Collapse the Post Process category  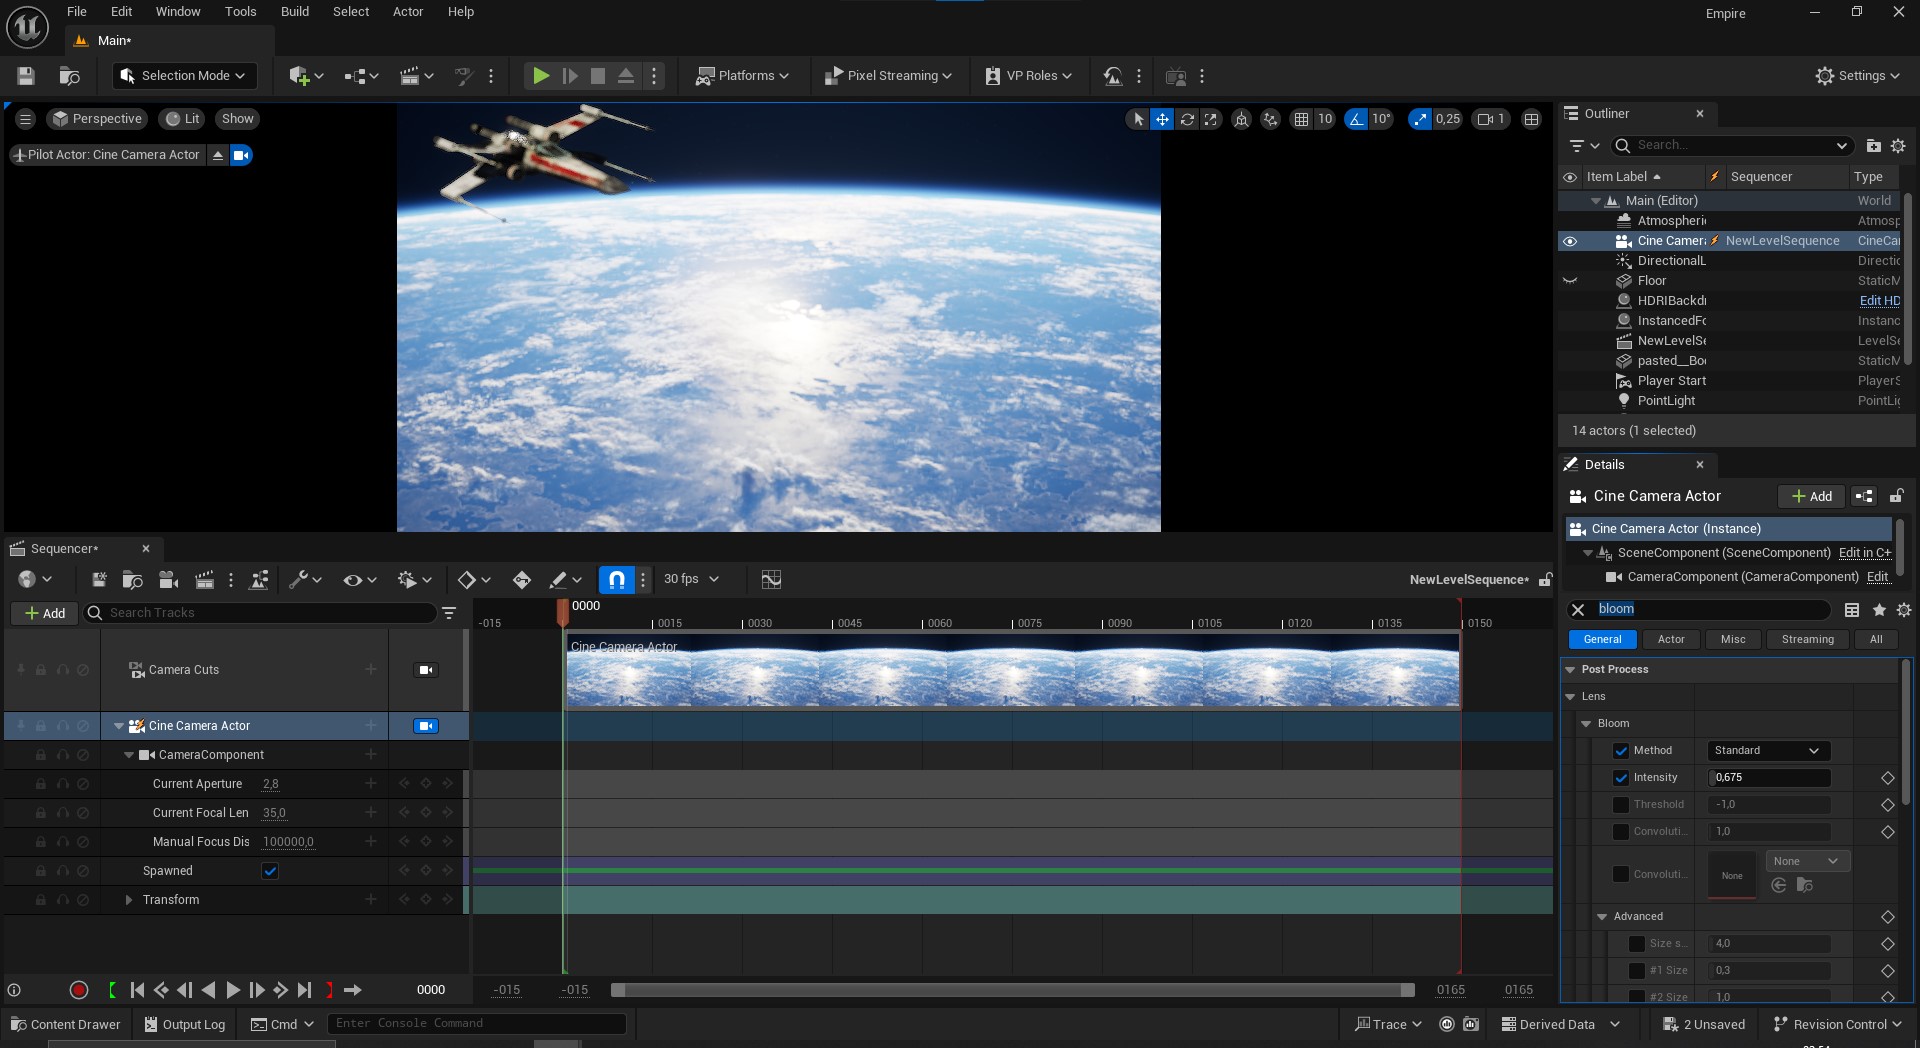click(1570, 670)
